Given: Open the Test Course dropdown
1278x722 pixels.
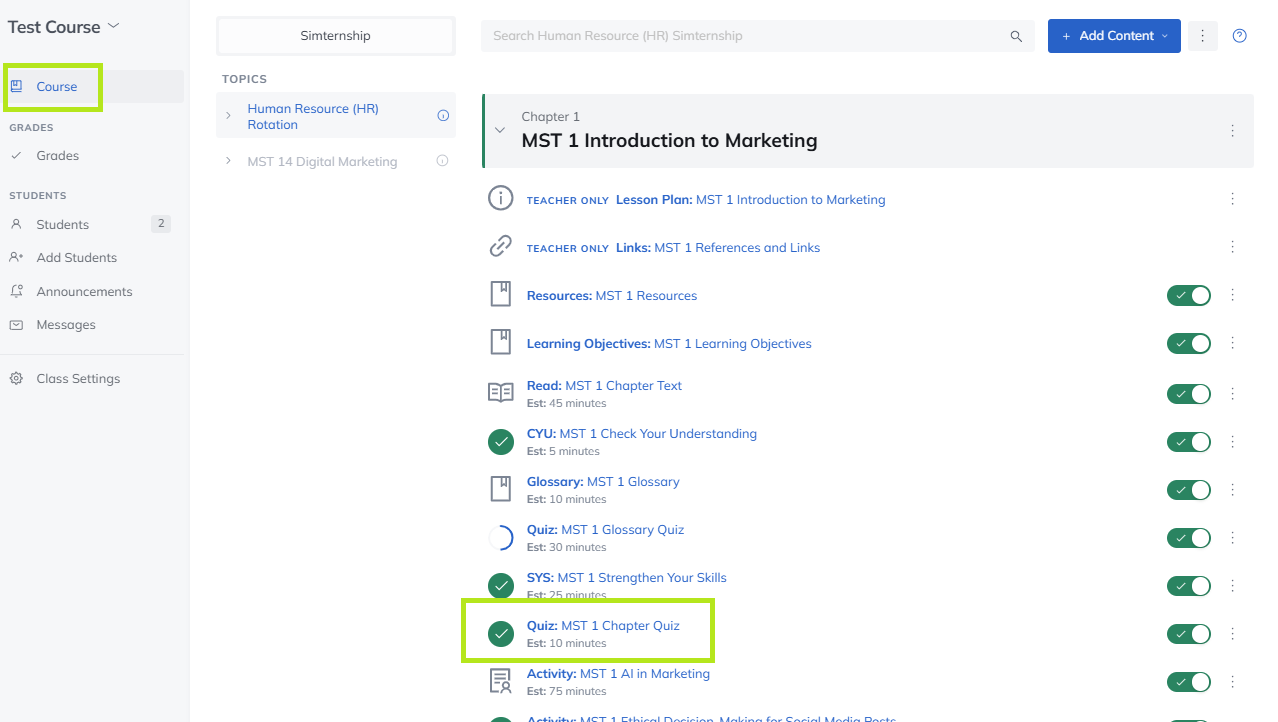Looking at the screenshot, I should [62, 27].
